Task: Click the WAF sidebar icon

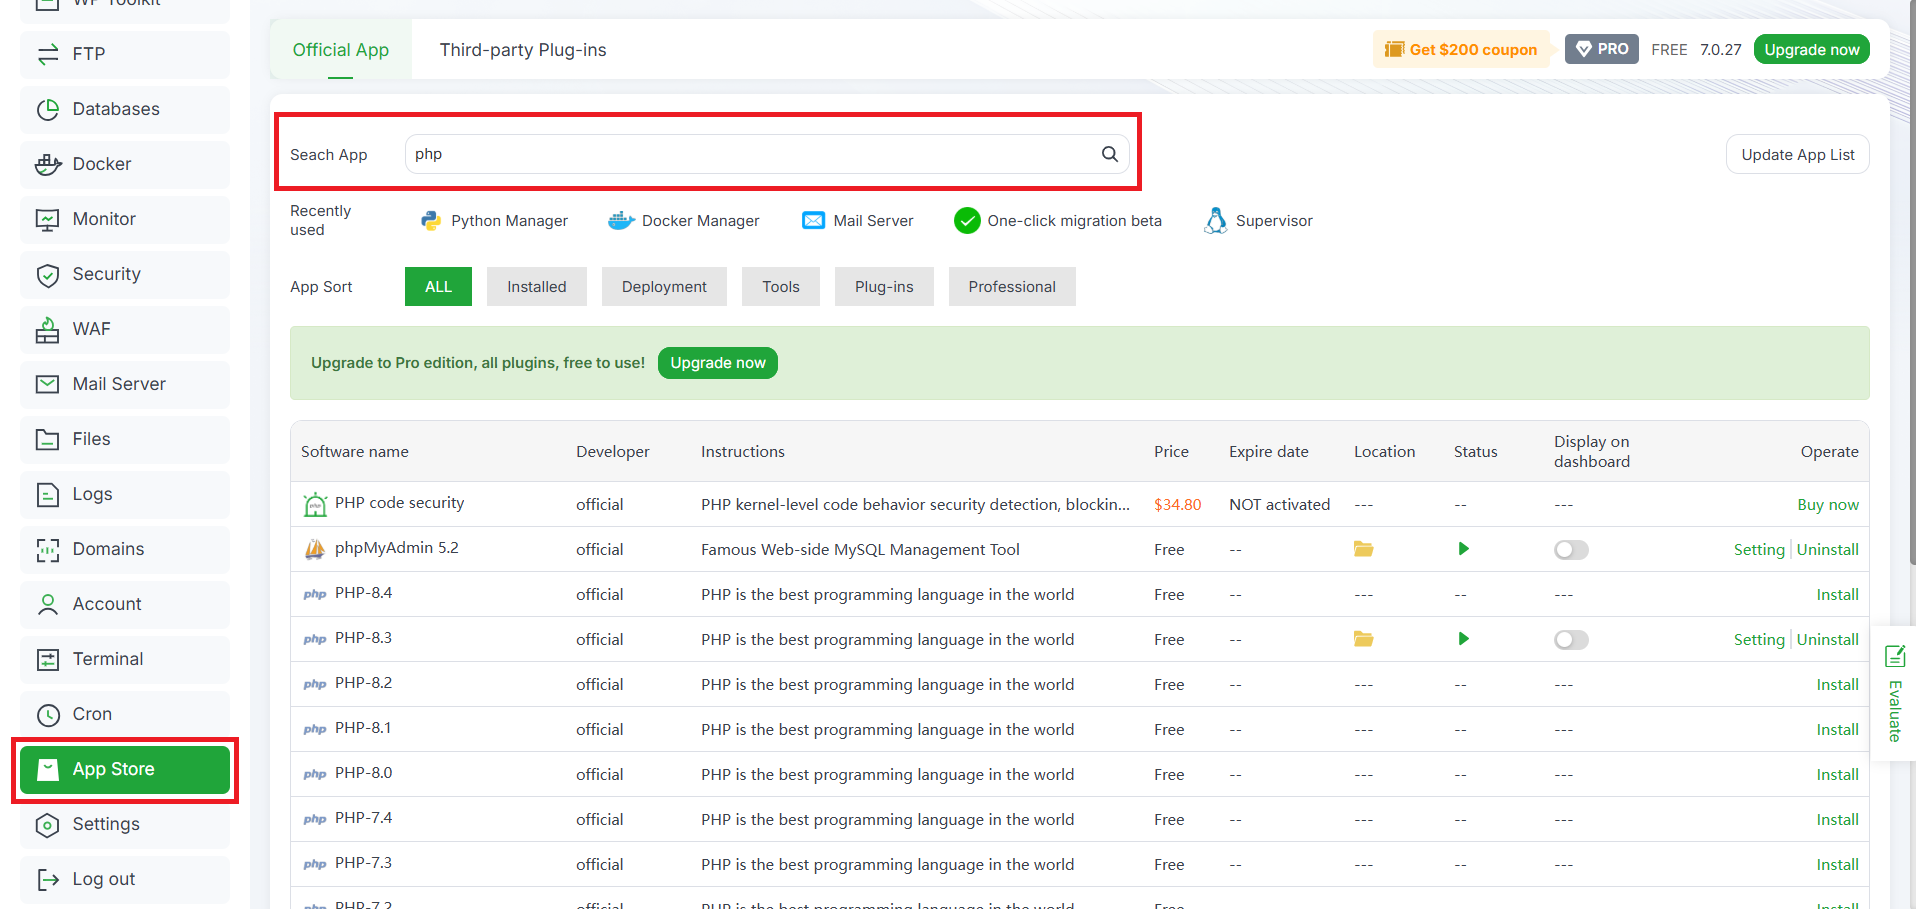Action: click(x=48, y=329)
